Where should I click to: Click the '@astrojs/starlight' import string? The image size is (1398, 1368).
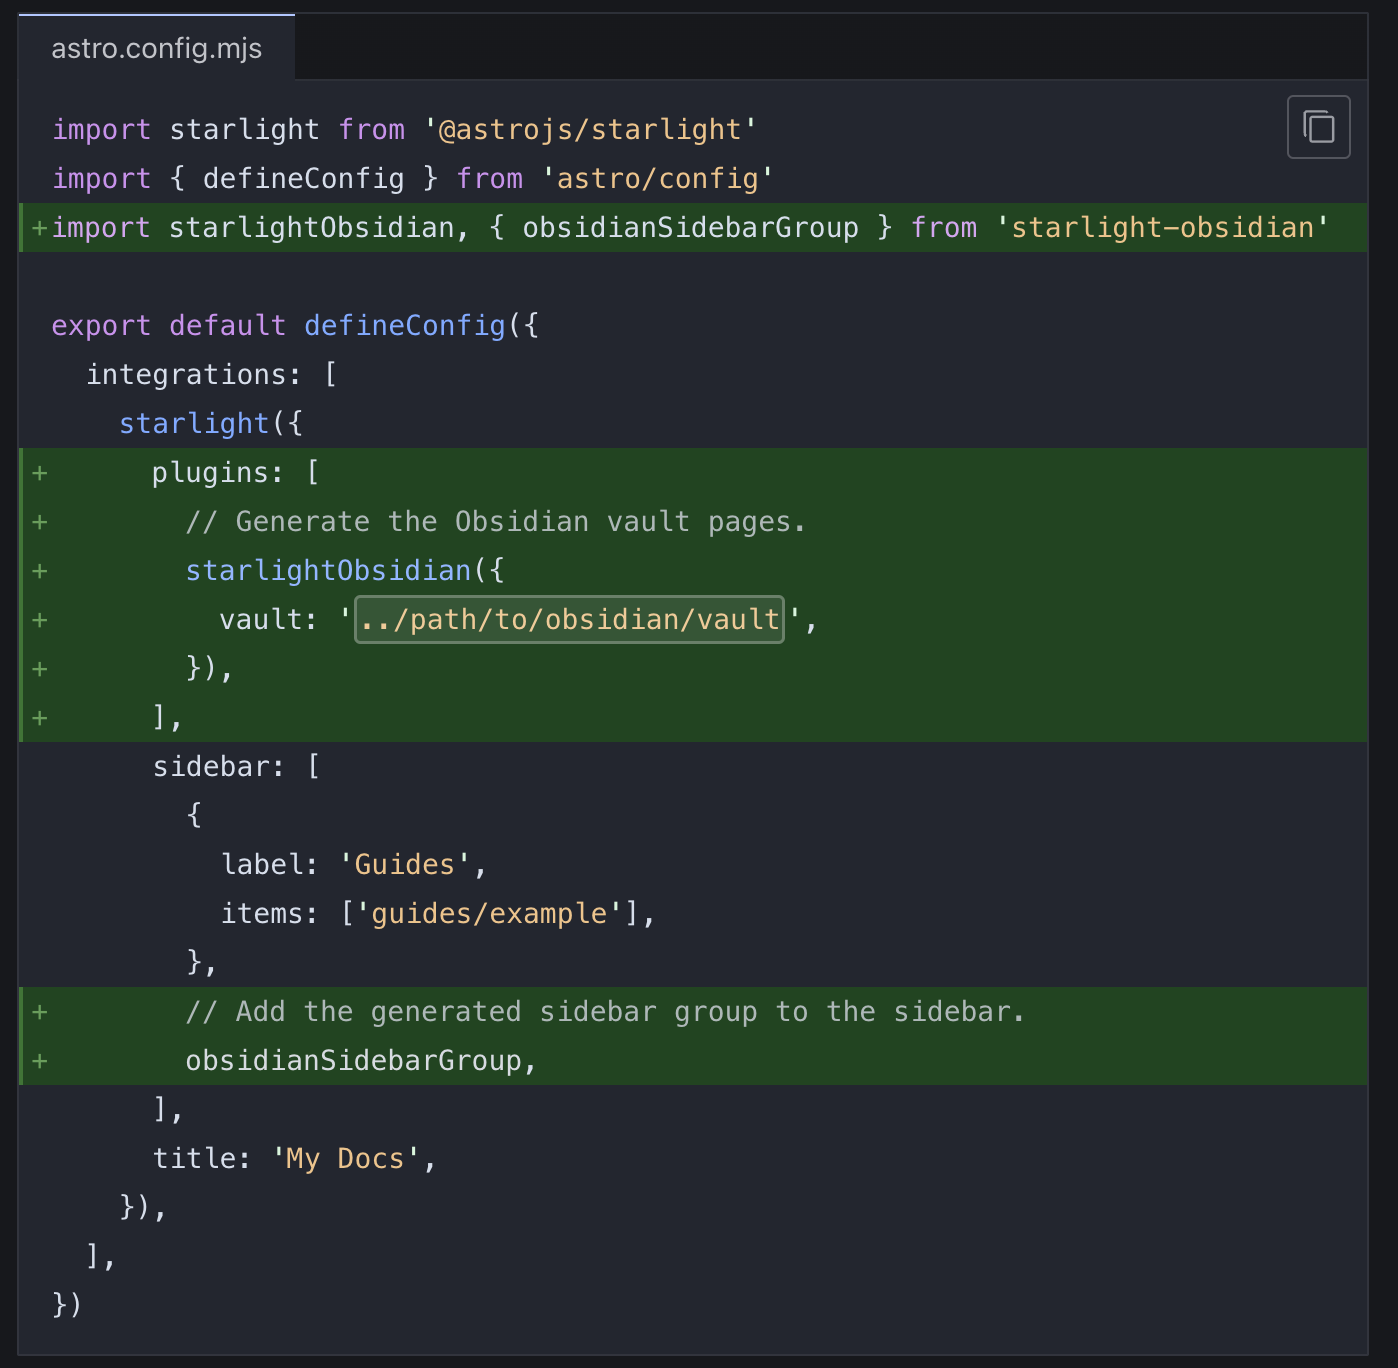[590, 130]
